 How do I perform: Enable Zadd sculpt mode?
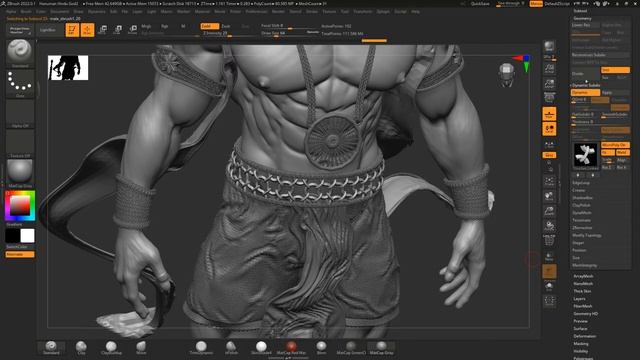(209, 26)
